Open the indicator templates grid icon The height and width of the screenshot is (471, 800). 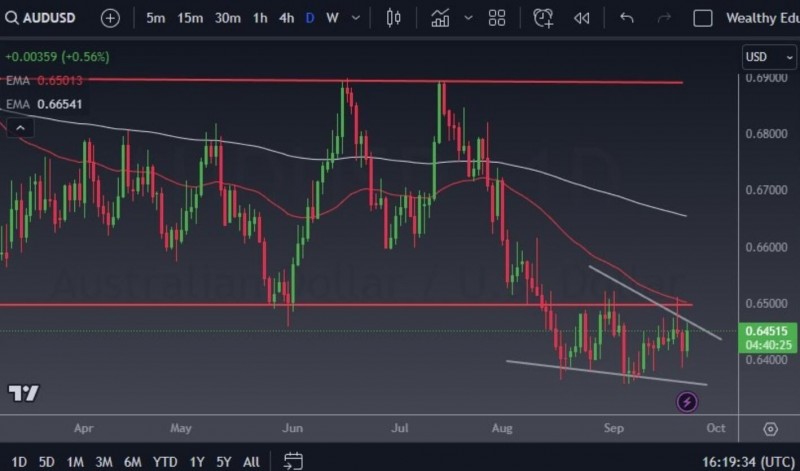click(x=497, y=18)
